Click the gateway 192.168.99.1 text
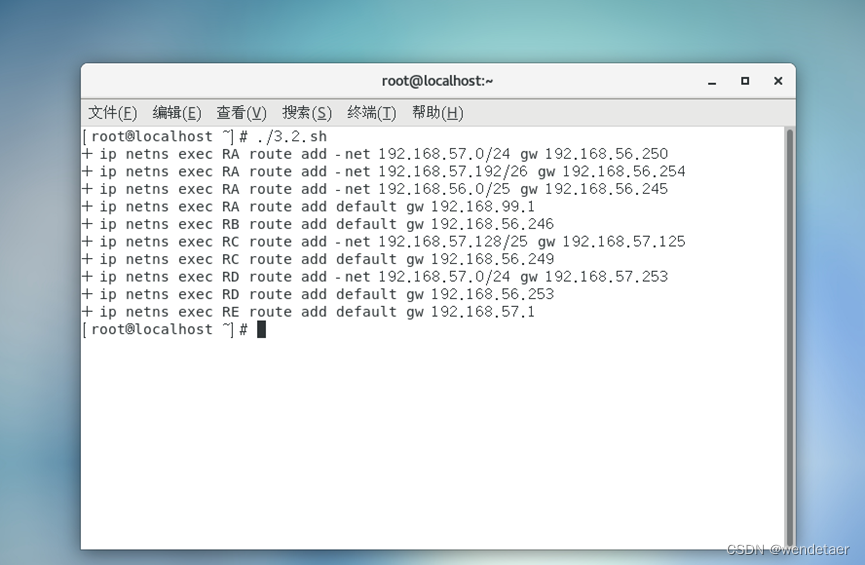 tap(483, 207)
